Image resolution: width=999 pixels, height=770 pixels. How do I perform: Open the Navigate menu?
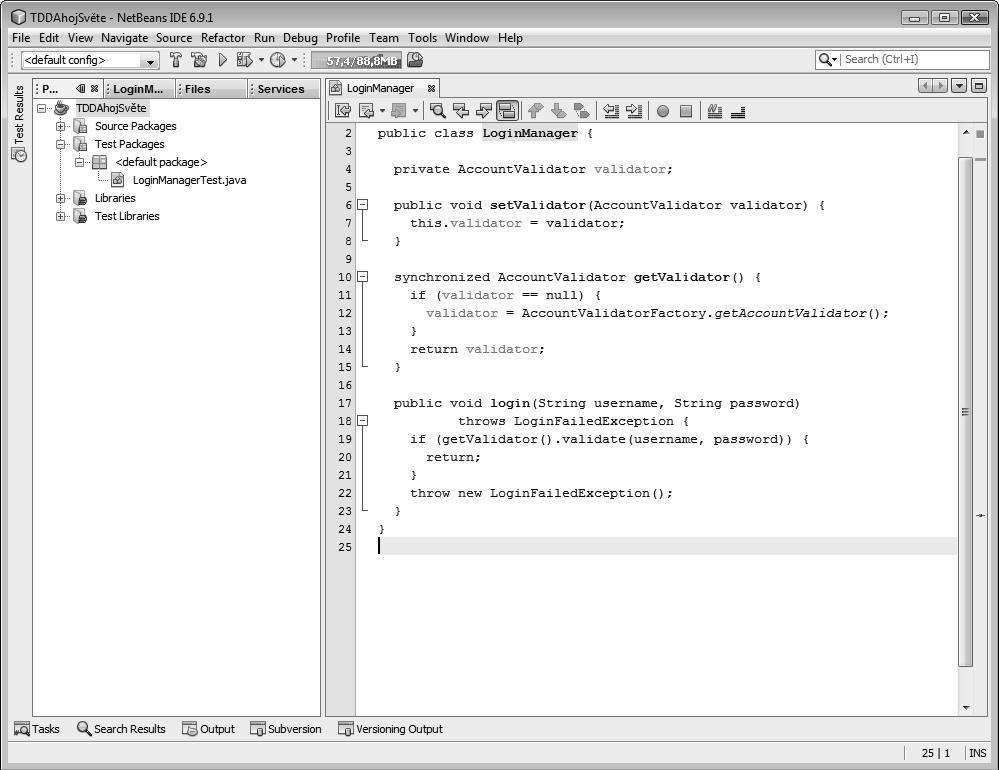click(124, 38)
